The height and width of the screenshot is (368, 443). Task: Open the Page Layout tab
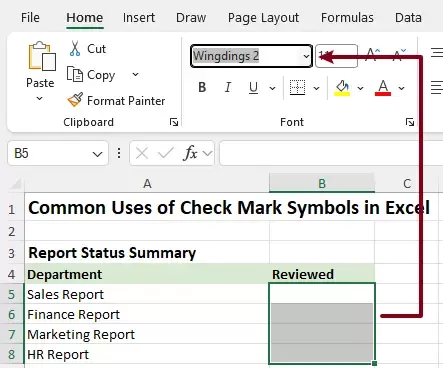263,18
